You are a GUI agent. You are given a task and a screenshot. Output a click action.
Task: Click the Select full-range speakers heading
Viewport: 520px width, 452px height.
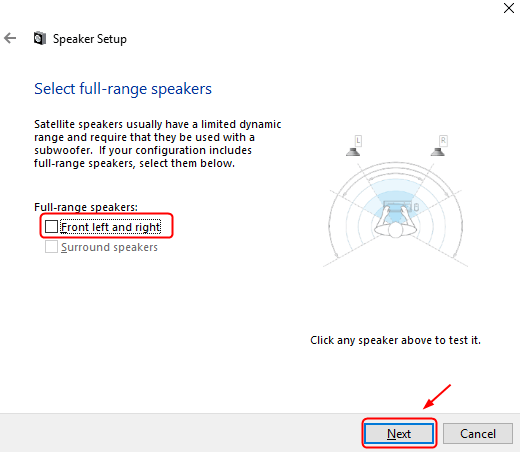[x=123, y=89]
